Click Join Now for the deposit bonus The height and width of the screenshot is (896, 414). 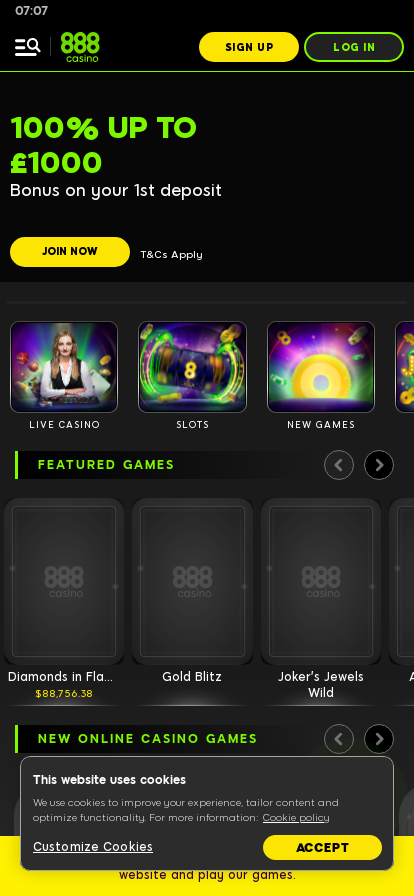[70, 251]
